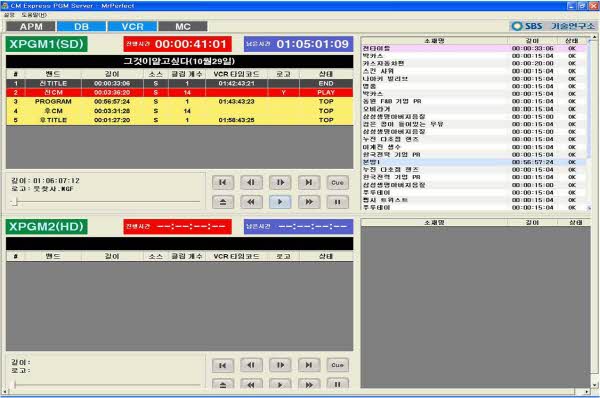
Task: Step one frame forward in XPGM1
Action: click(x=280, y=183)
